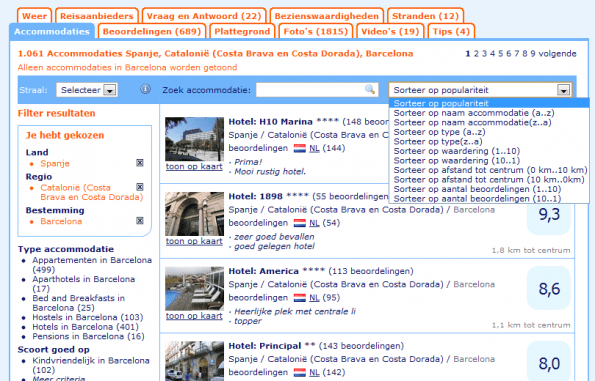Remove the Barcelona destination filter X icon
Image resolution: width=595 pixels, height=381 pixels.
(x=140, y=220)
